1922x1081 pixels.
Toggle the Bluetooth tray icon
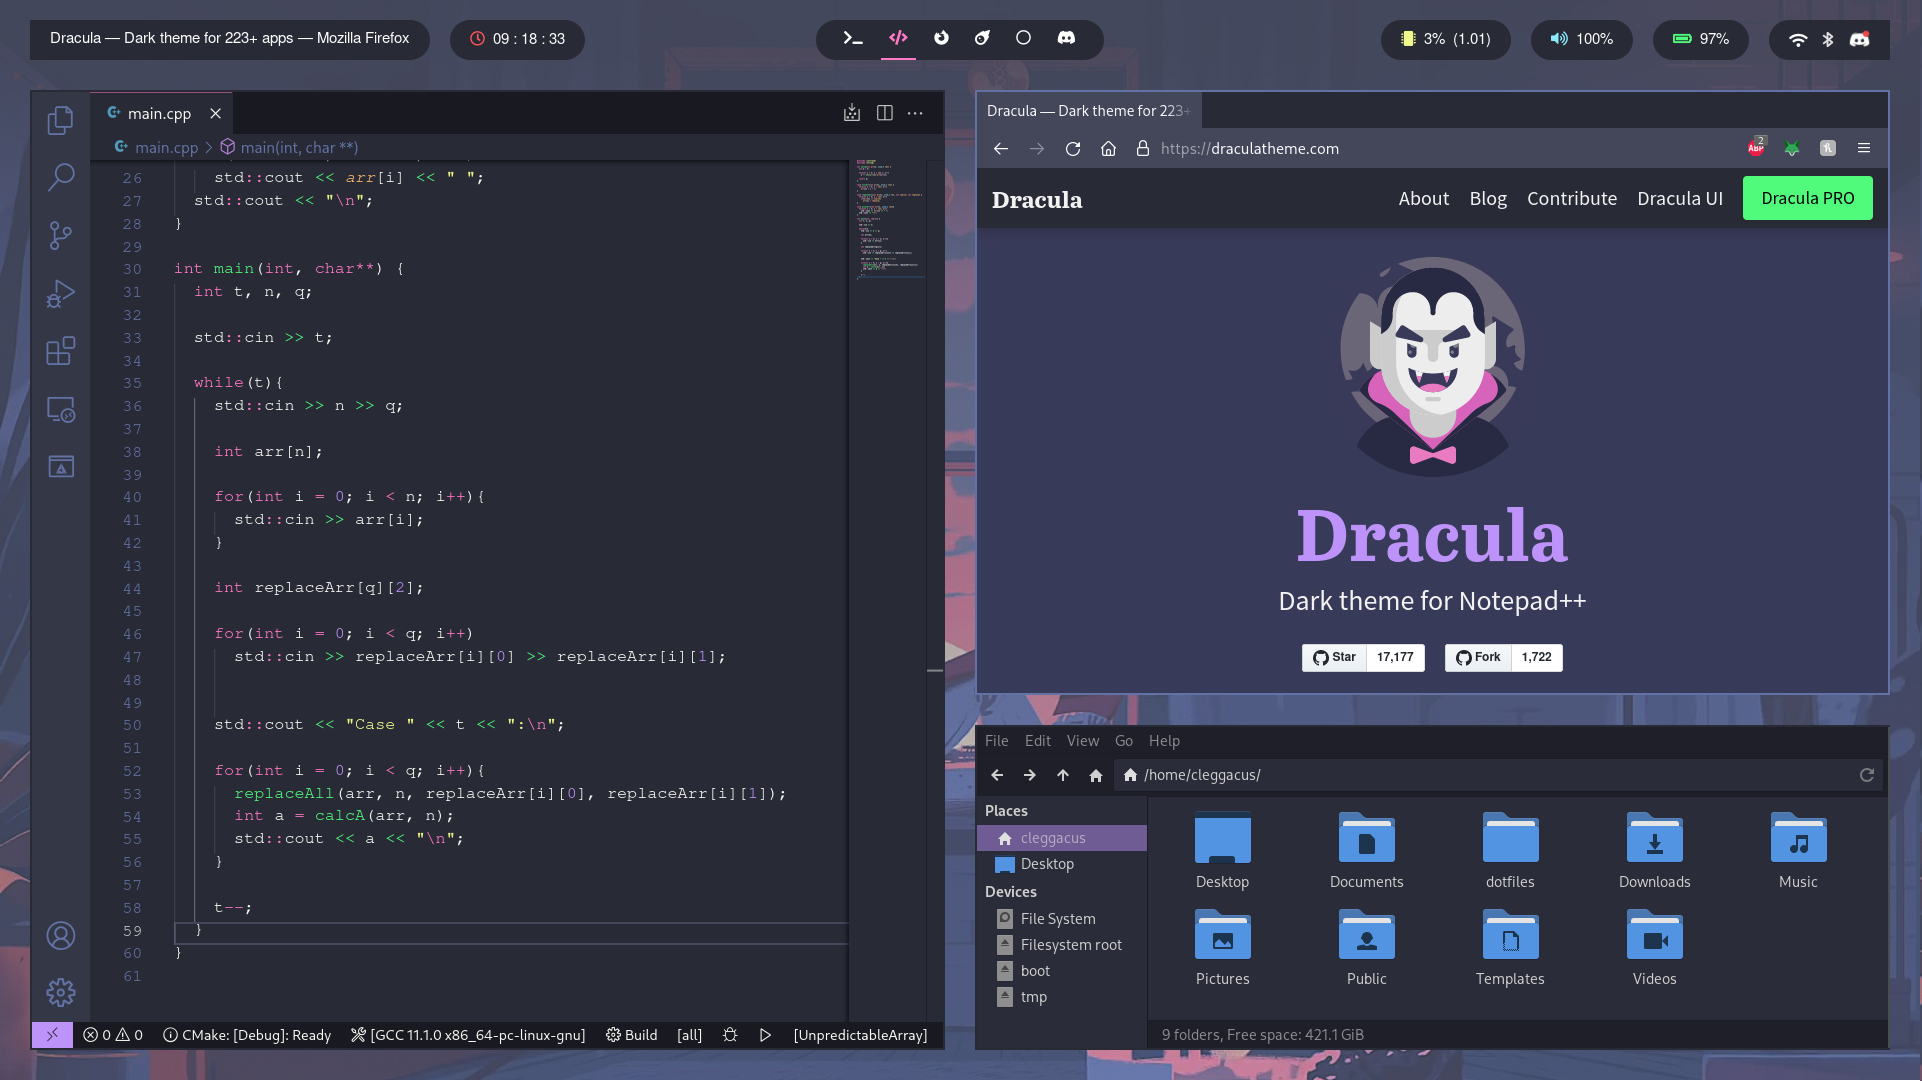(1827, 39)
